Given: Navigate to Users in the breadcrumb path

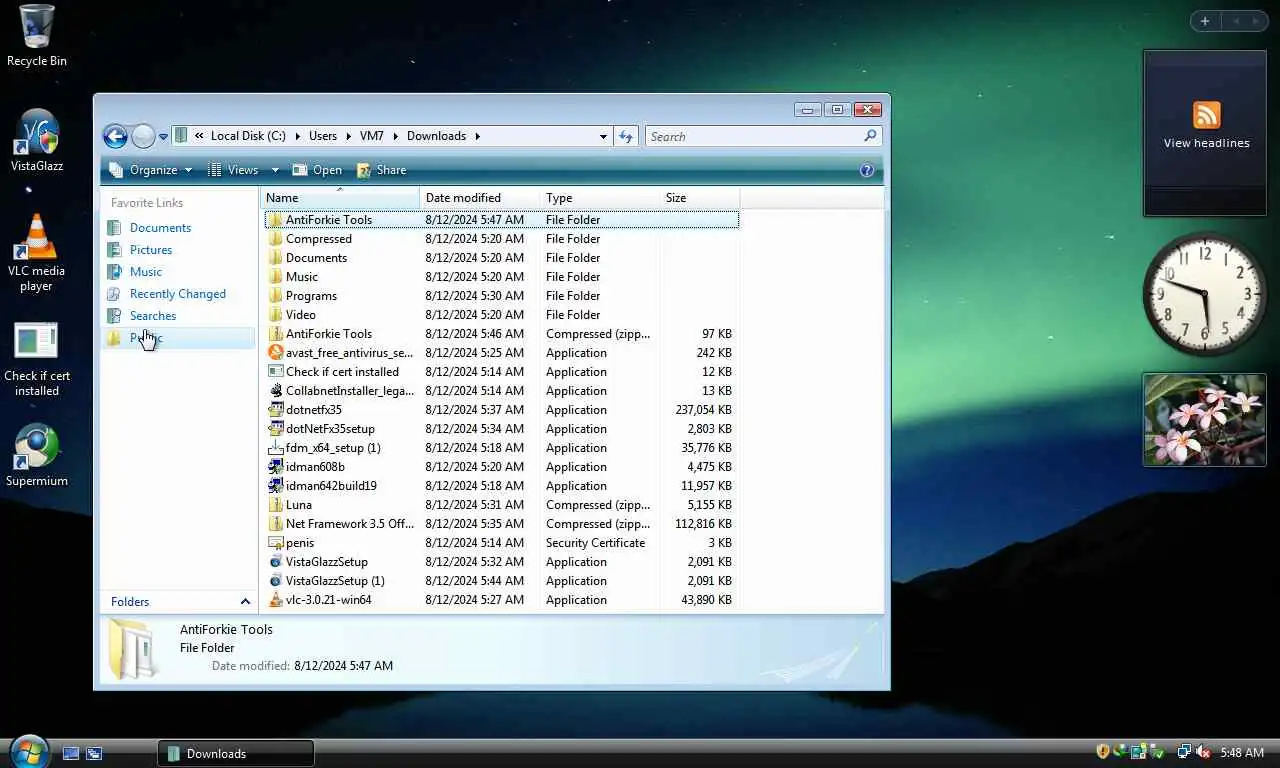Looking at the screenshot, I should click(323, 136).
